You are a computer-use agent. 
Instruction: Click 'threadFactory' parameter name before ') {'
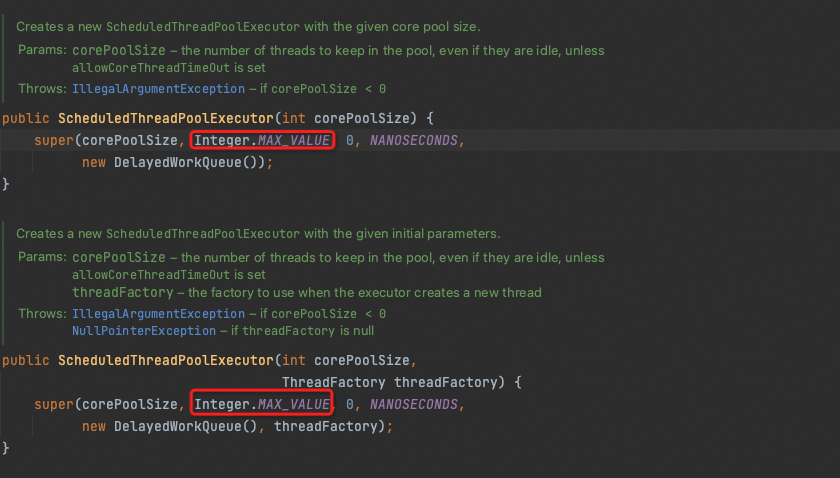[x=446, y=383]
